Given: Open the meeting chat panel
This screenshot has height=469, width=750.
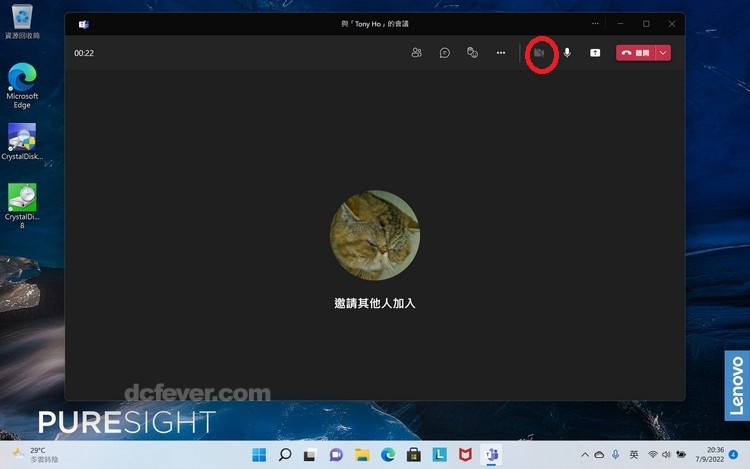Looking at the screenshot, I should tap(444, 53).
